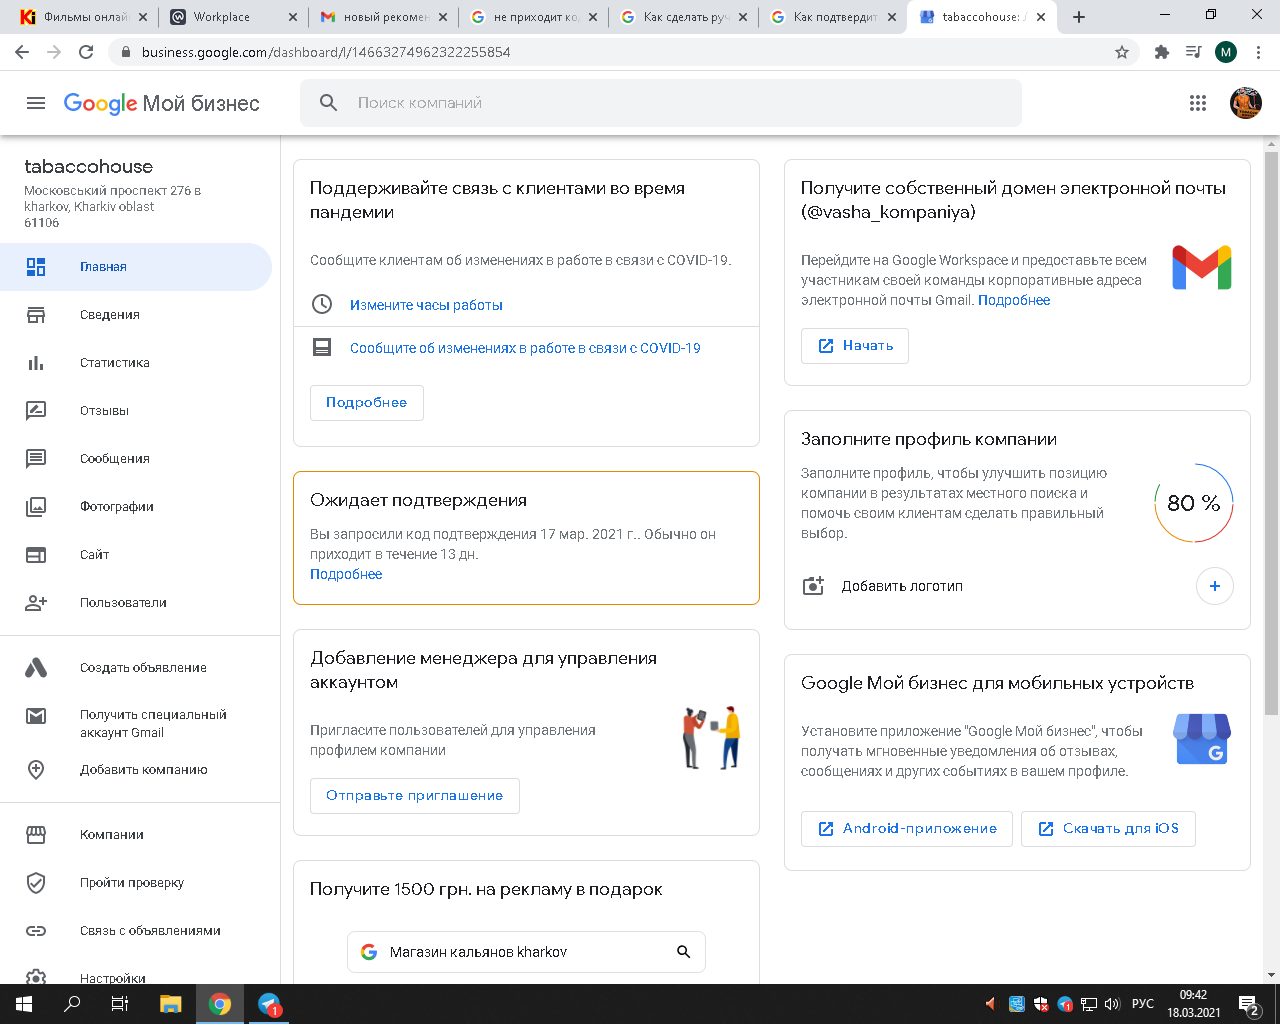Image resolution: width=1280 pixels, height=1024 pixels.
Task: Click the plus button for logo
Action: [x=1215, y=586]
